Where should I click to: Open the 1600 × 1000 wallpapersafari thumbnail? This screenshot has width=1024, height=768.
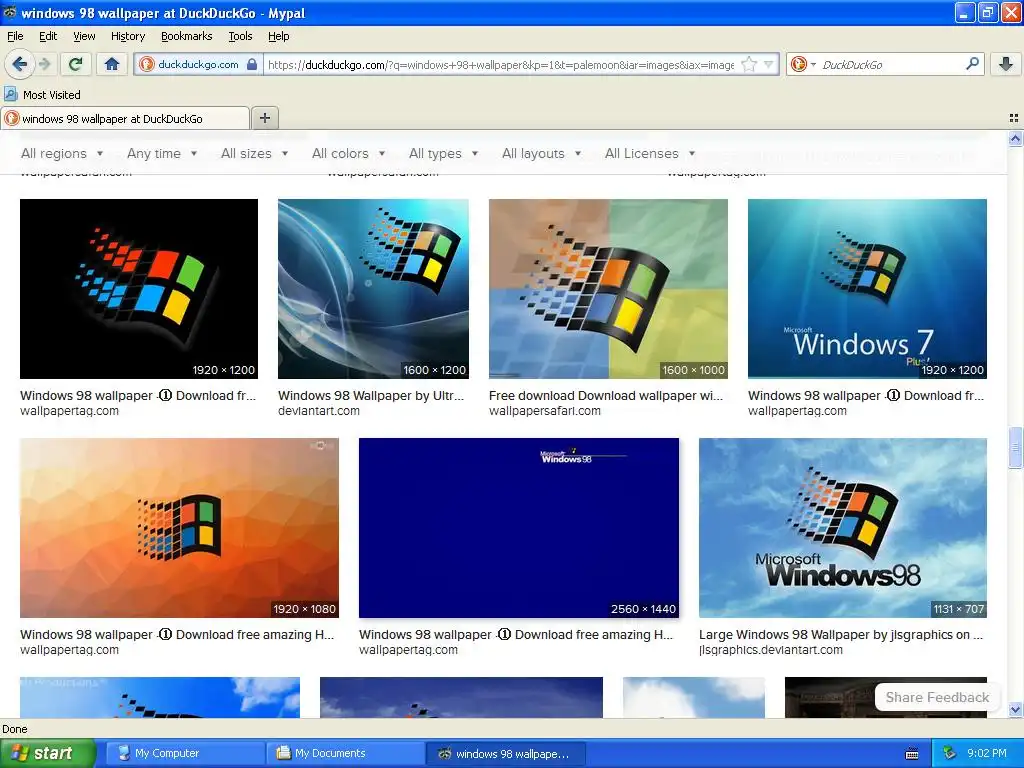pos(608,289)
